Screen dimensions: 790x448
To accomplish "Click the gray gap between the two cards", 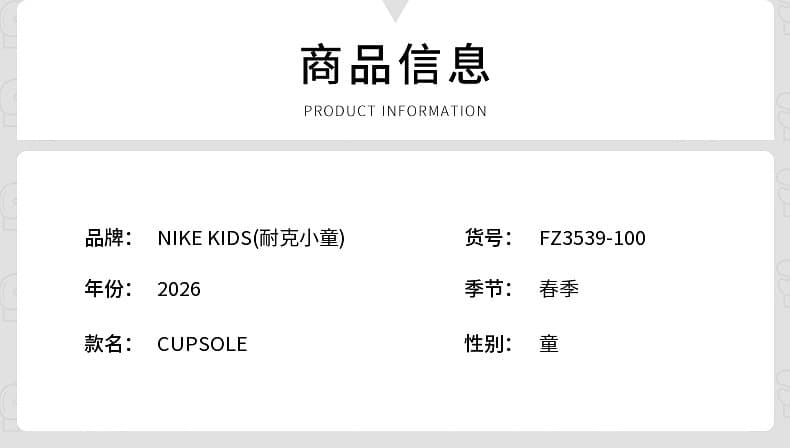I will pos(395,145).
